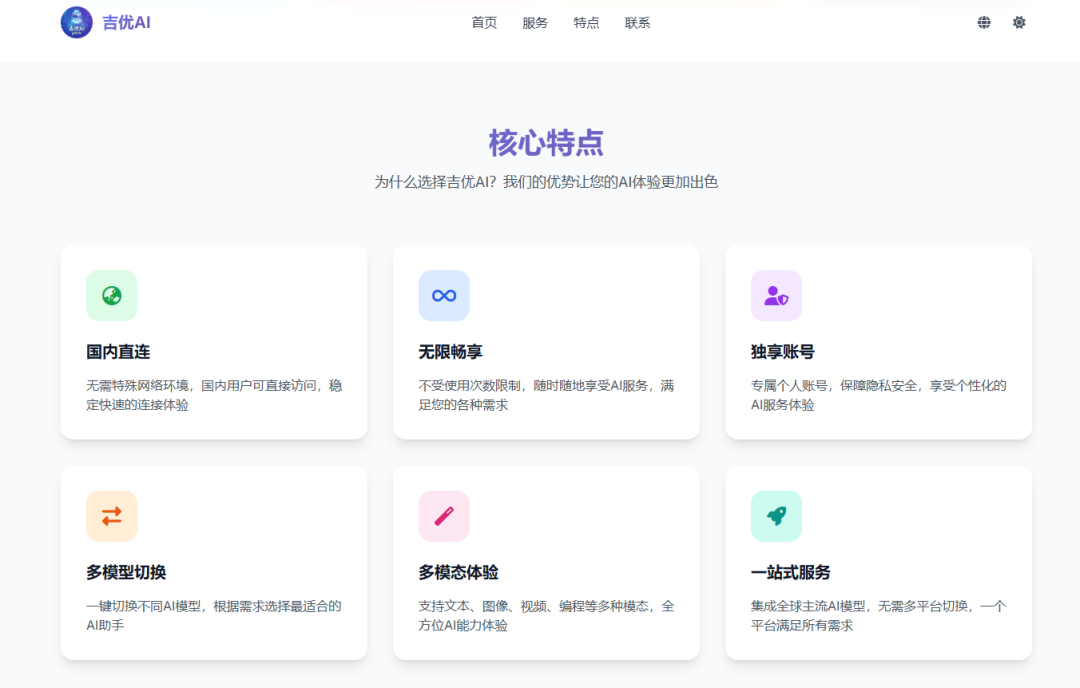Select the 独享账号 user icon
The image size is (1080, 688).
[x=776, y=295]
